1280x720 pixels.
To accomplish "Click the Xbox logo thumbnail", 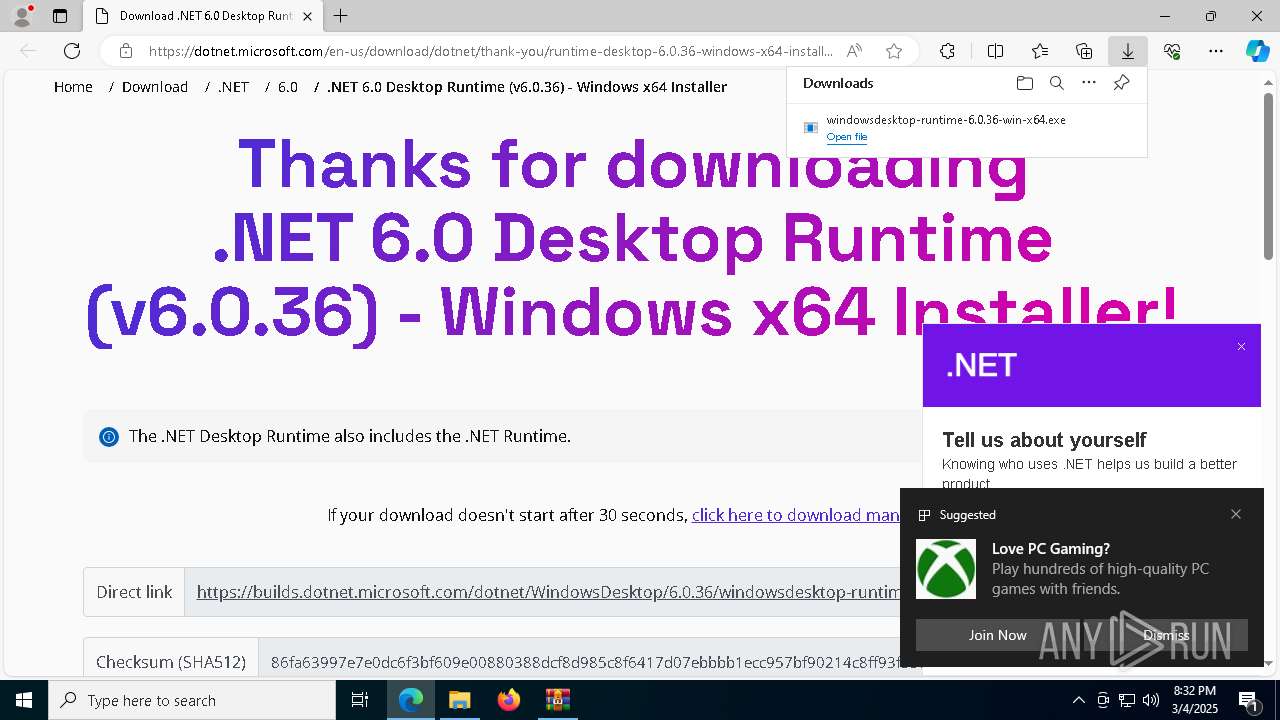I will pos(946,569).
